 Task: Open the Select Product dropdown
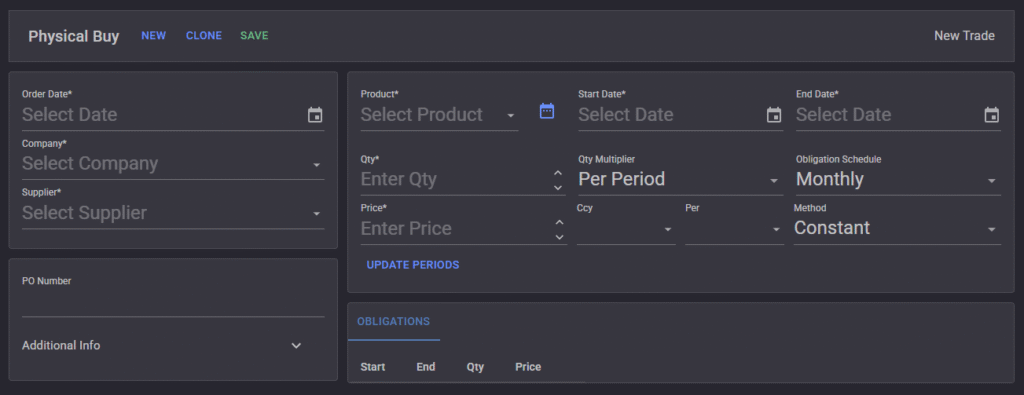(x=440, y=115)
